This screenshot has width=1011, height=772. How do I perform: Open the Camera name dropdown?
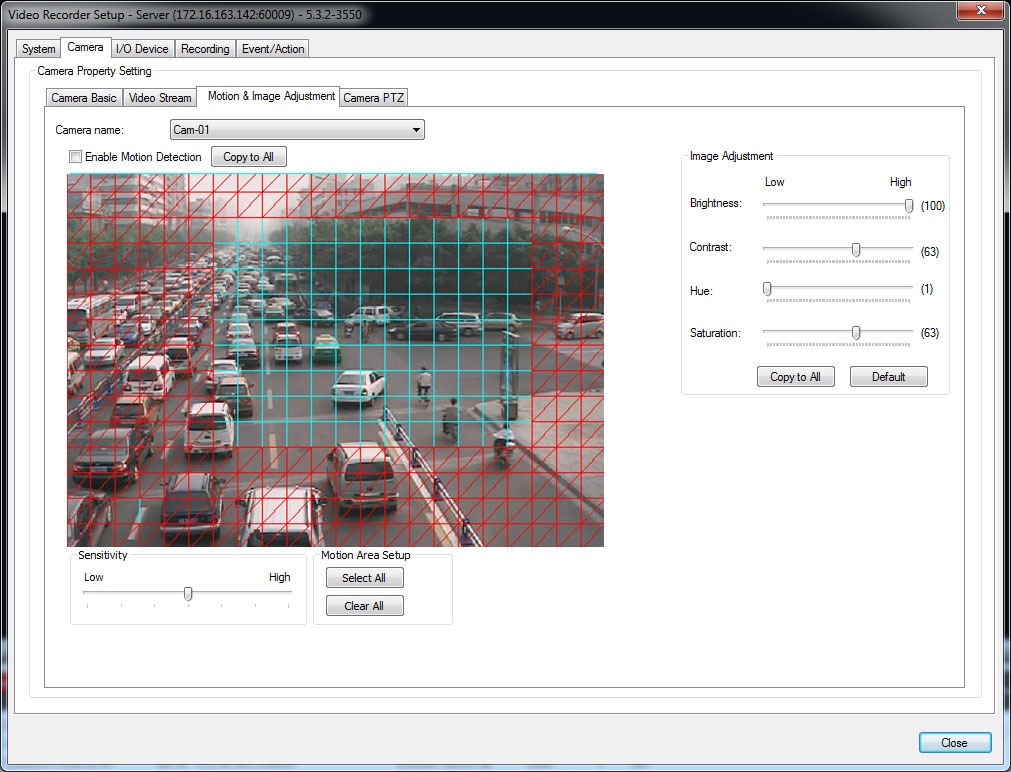pyautogui.click(x=297, y=130)
